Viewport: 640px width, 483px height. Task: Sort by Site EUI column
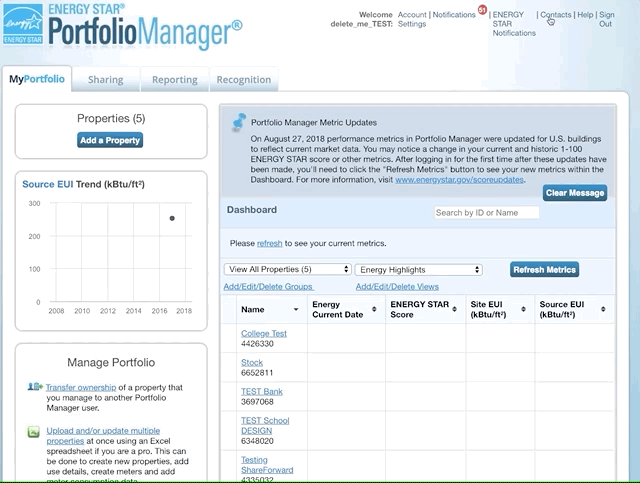pyautogui.click(x=523, y=309)
